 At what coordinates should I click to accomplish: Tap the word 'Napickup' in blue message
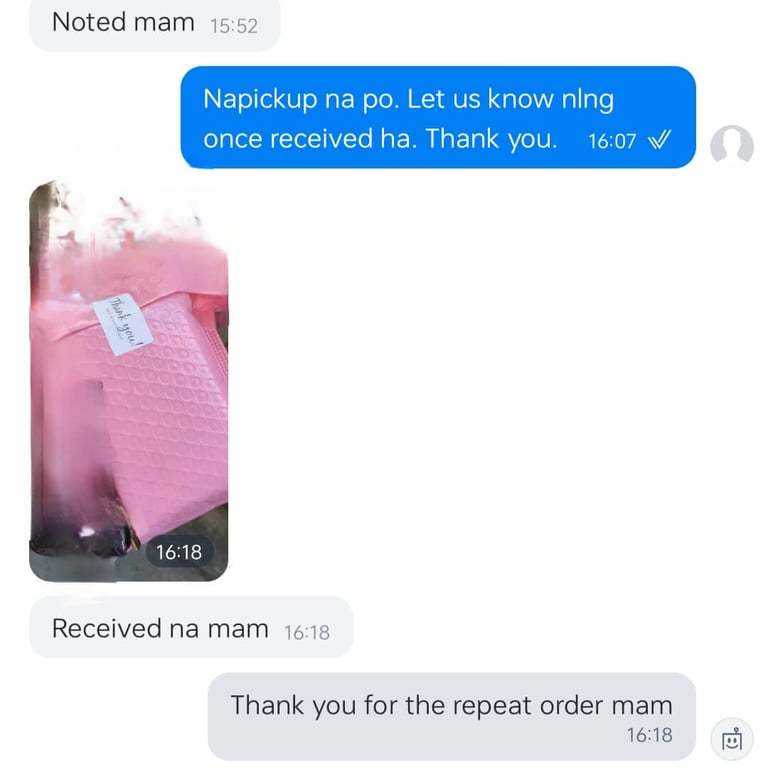click(260, 100)
